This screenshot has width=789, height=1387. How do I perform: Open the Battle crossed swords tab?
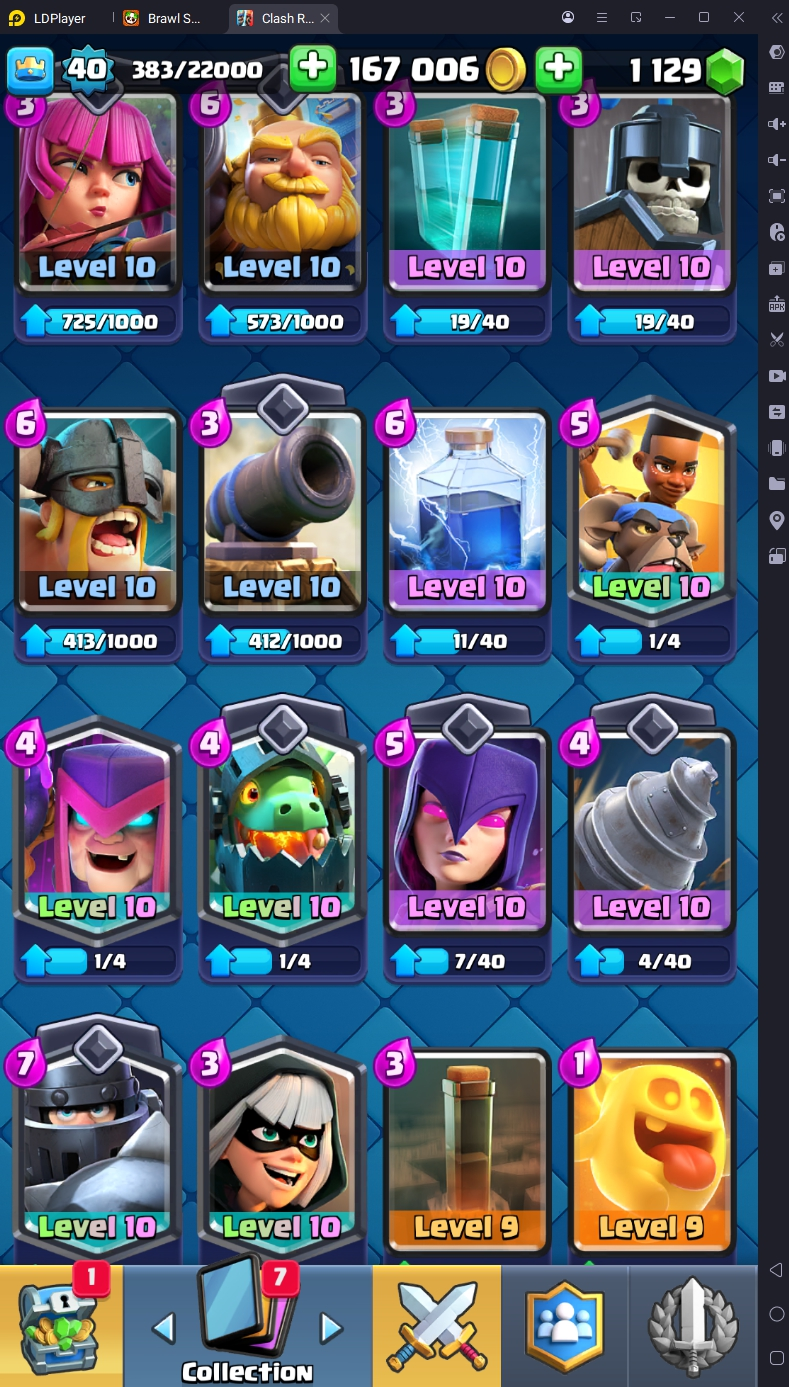[437, 1325]
